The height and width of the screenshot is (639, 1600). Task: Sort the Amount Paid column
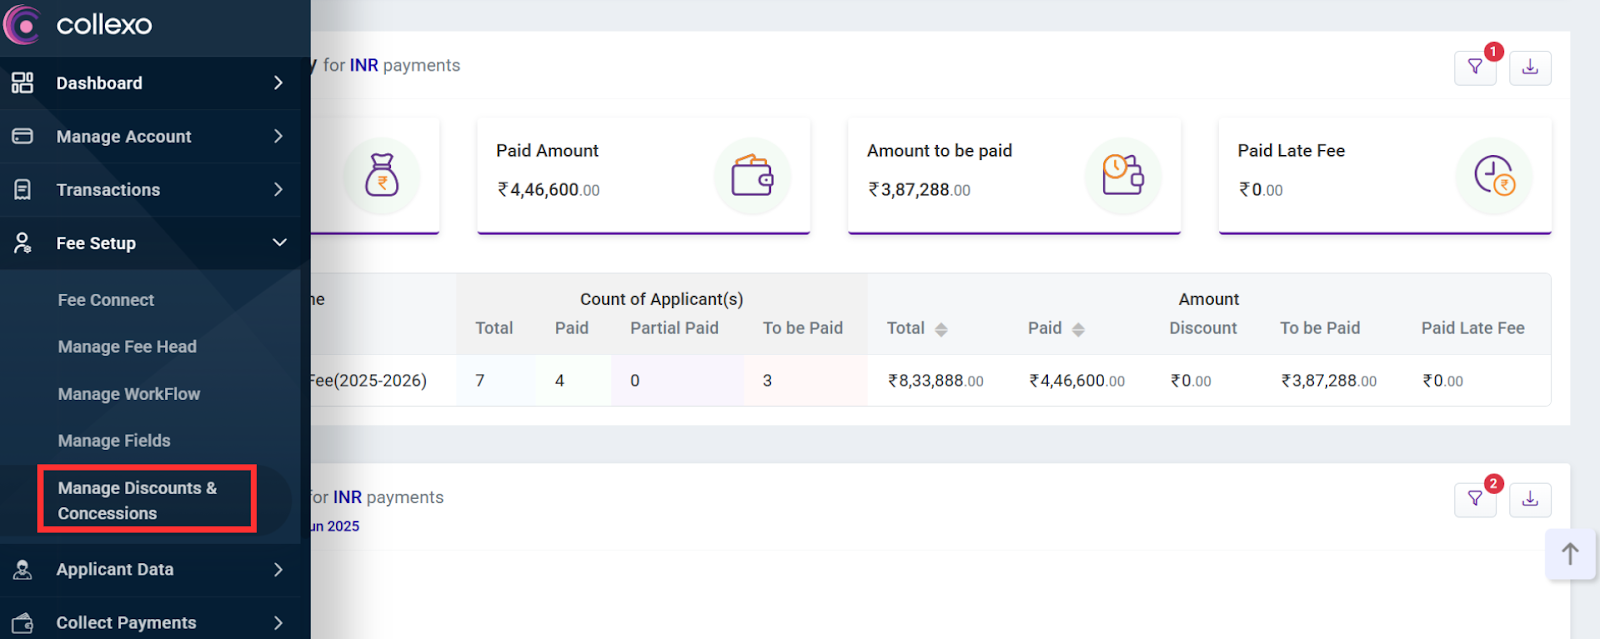tap(1078, 329)
